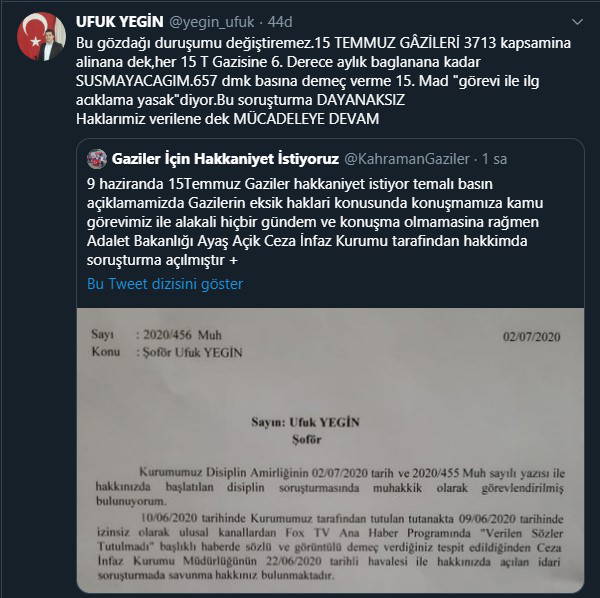Open quoted tweet text starting 9 haziranda

(x=315, y=222)
